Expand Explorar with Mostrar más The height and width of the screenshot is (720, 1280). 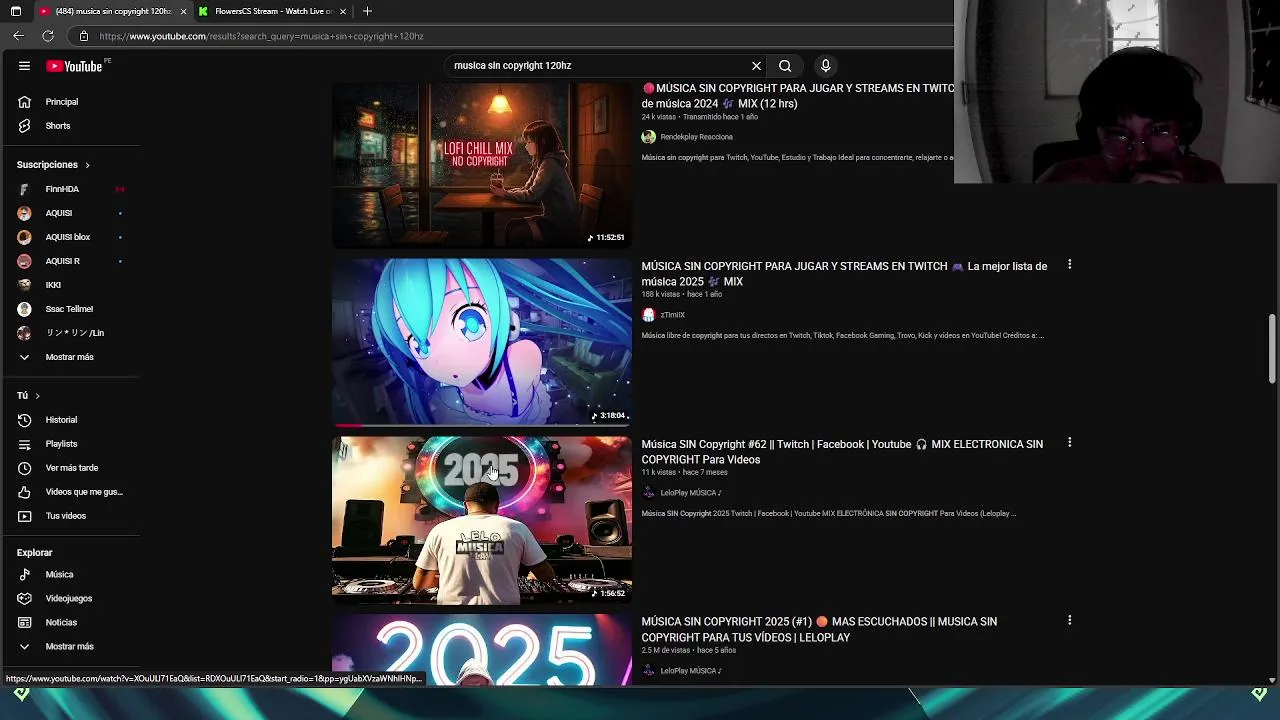tap(70, 647)
